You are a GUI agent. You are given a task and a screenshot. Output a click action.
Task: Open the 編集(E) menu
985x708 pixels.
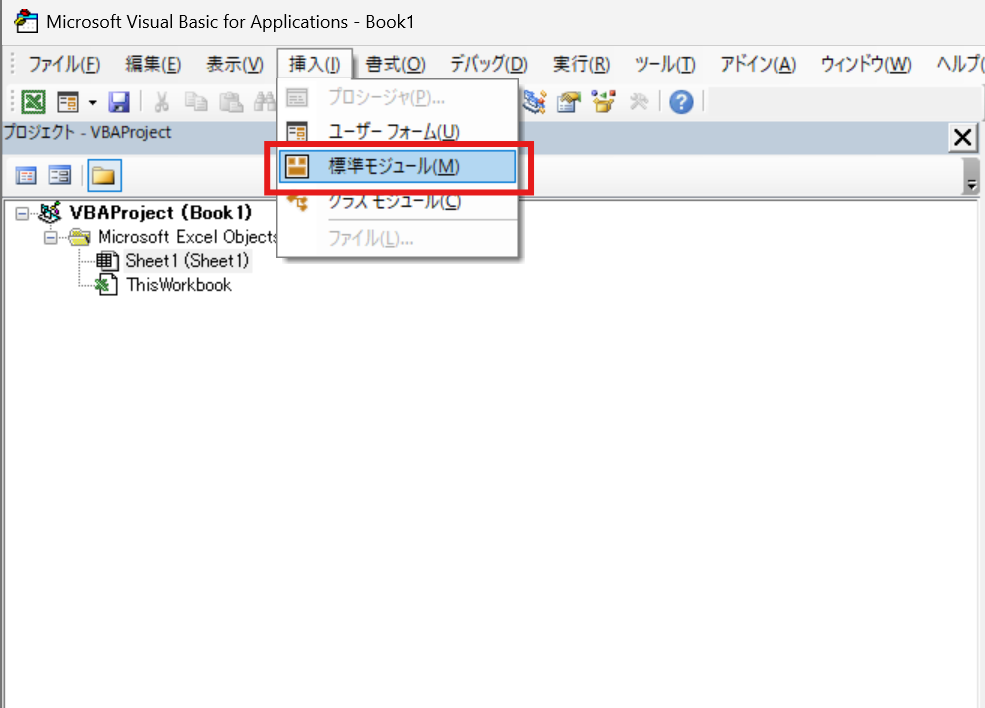(153, 64)
